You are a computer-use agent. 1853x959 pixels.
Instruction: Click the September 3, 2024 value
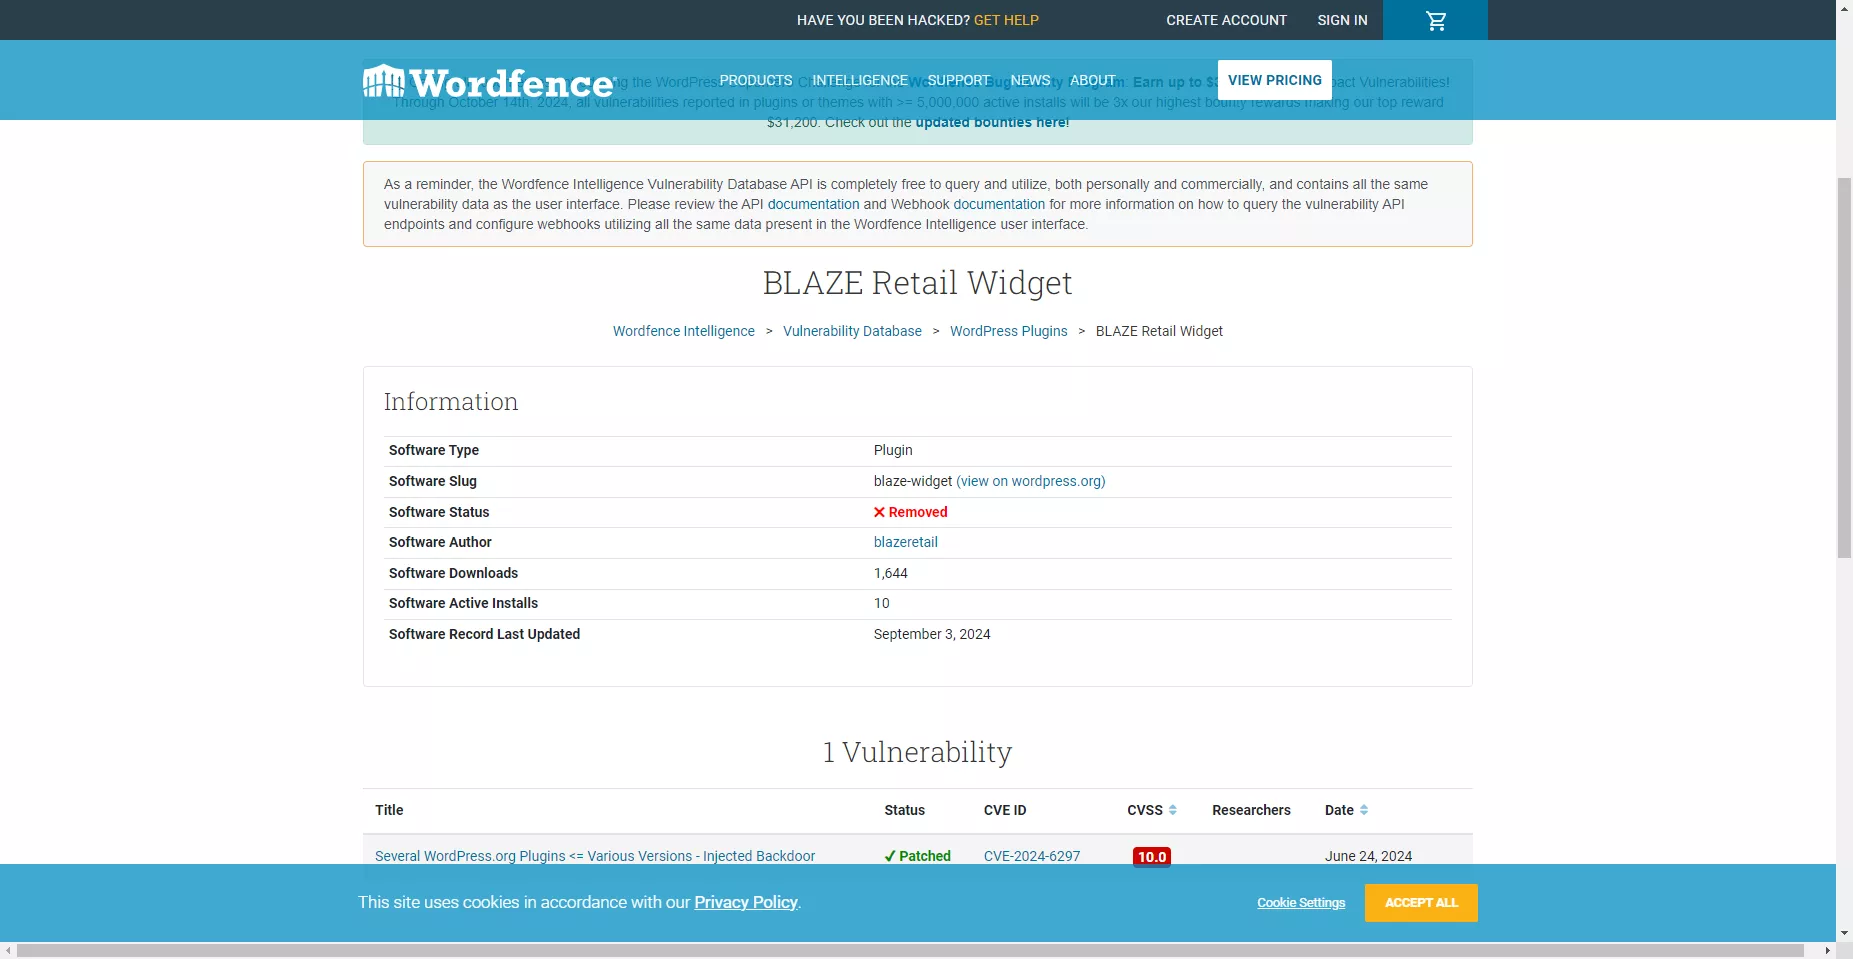click(x=932, y=634)
